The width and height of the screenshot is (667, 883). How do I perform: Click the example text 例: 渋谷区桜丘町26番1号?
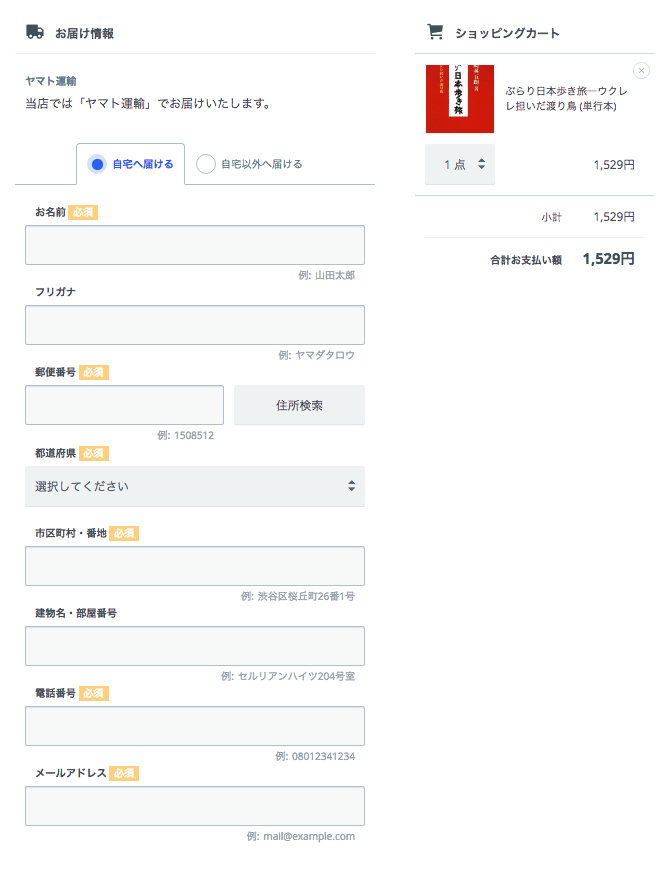[298, 596]
